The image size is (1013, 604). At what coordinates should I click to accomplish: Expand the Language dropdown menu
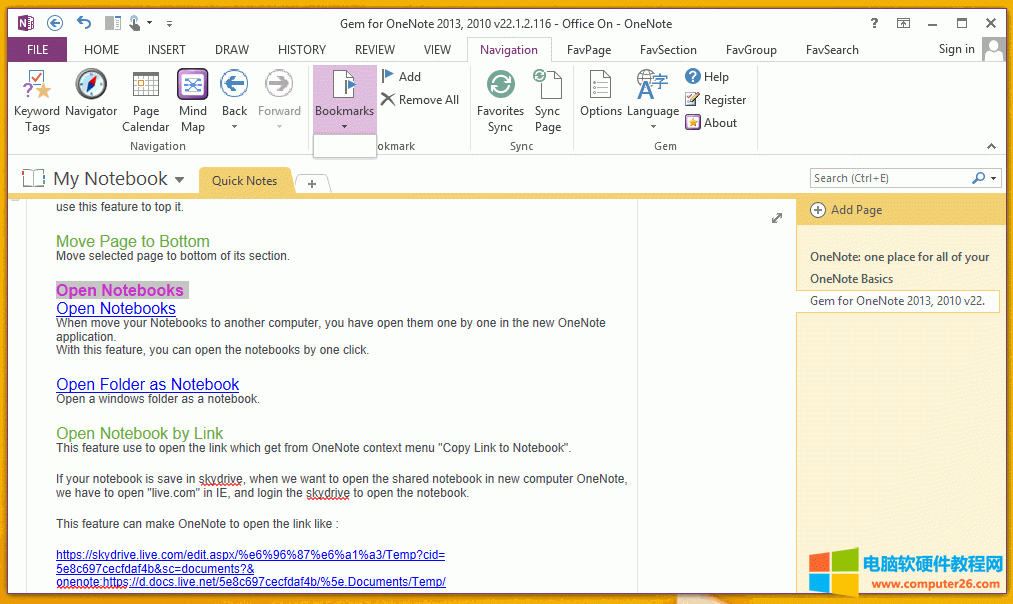[652, 126]
